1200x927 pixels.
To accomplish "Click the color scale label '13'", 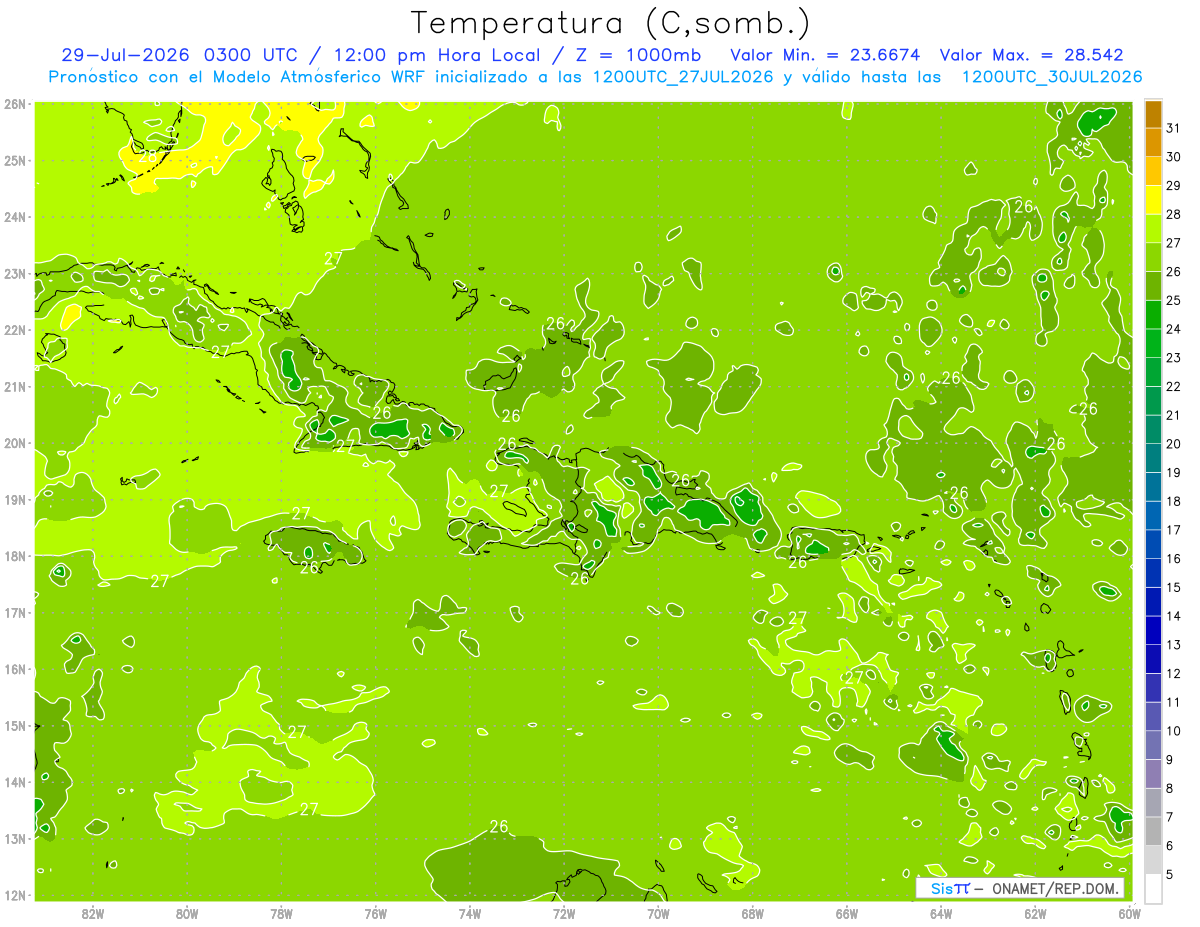I will [1174, 645].
